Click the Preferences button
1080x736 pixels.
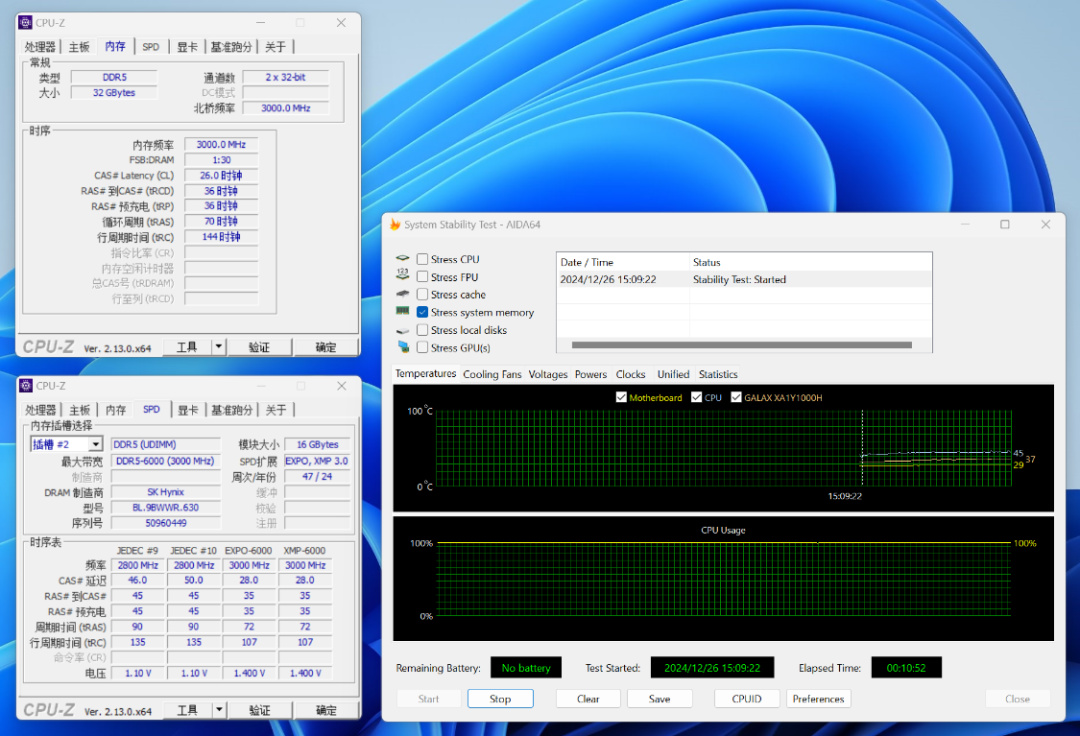tap(818, 699)
